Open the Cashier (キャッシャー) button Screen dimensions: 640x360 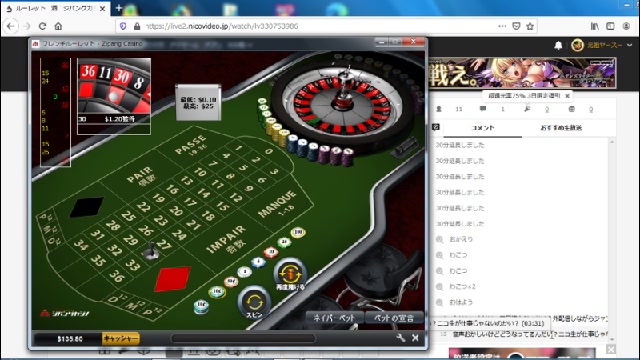(121, 338)
